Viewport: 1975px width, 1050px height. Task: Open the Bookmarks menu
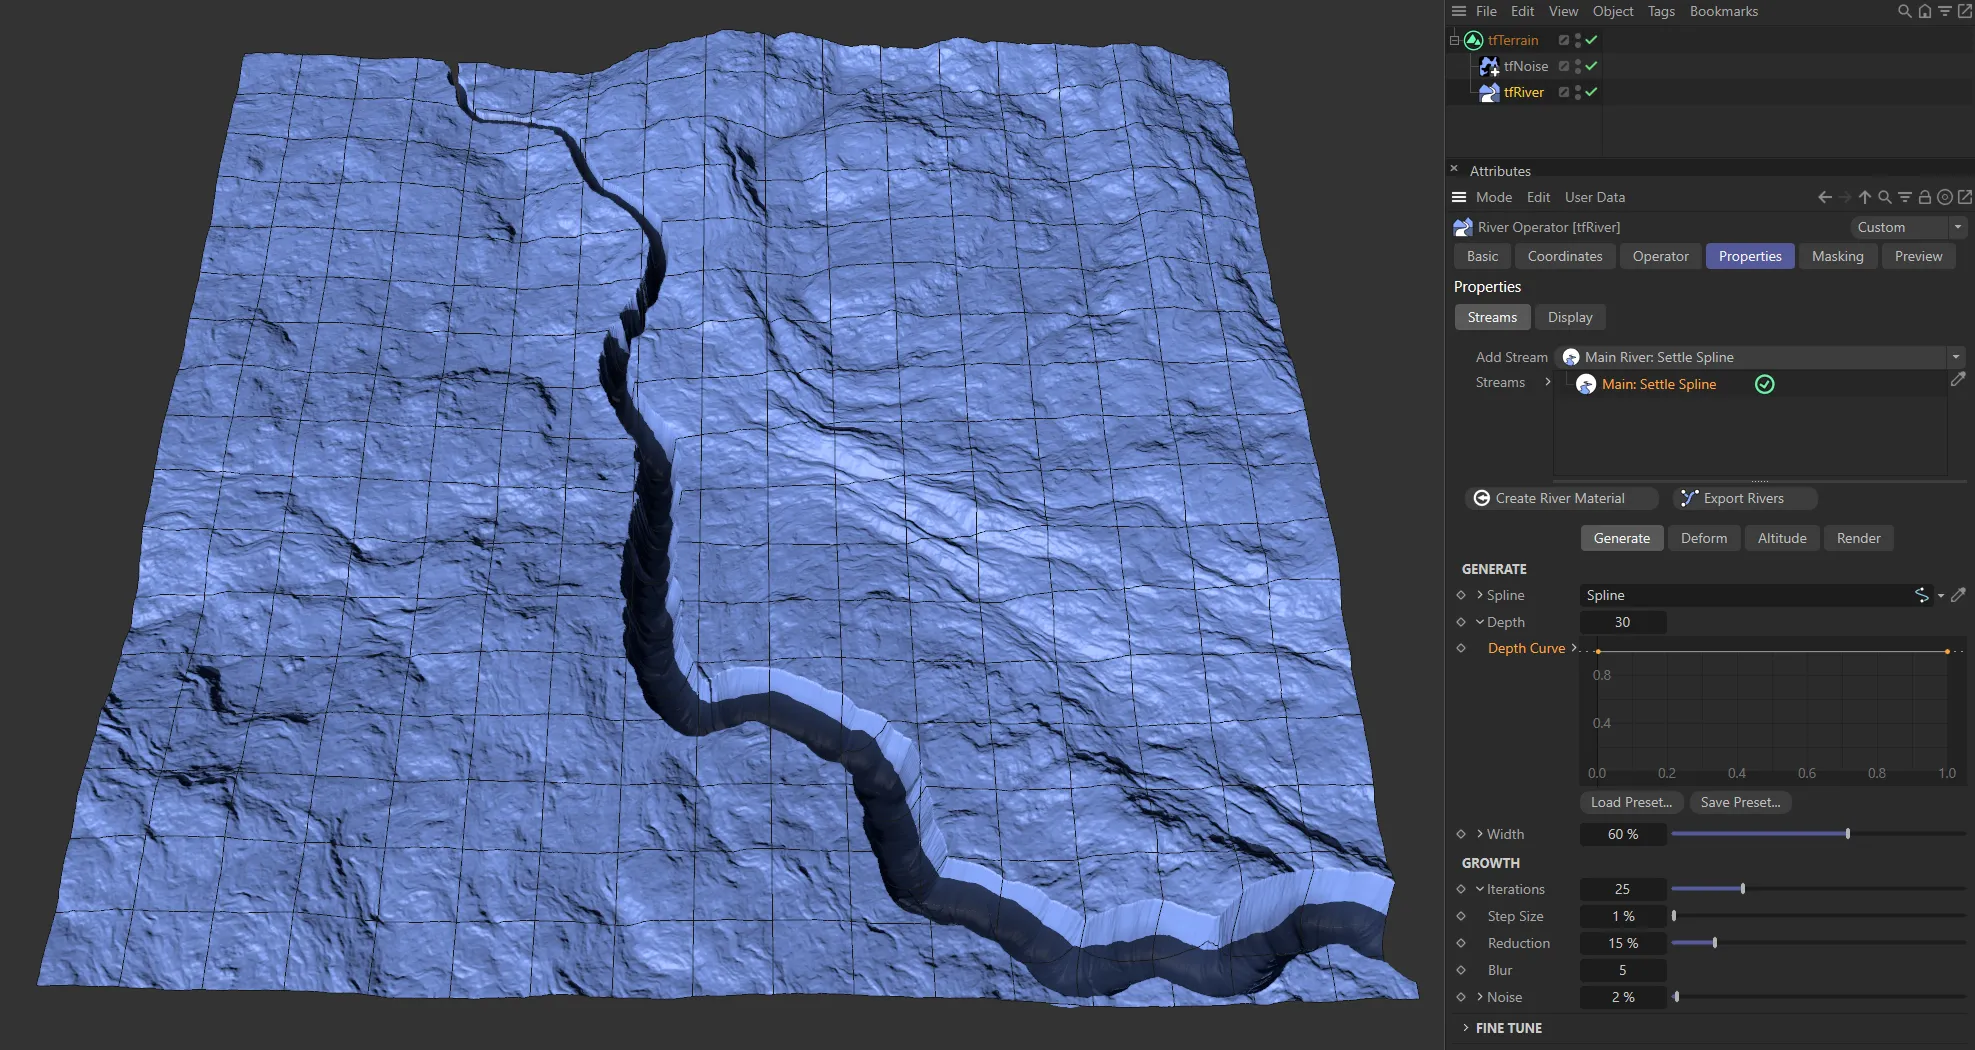[x=1723, y=11]
